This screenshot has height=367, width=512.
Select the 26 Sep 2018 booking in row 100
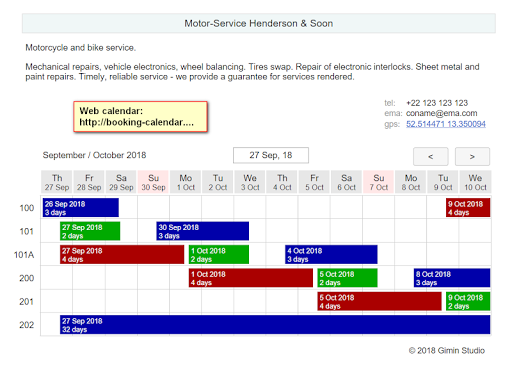[81, 208]
